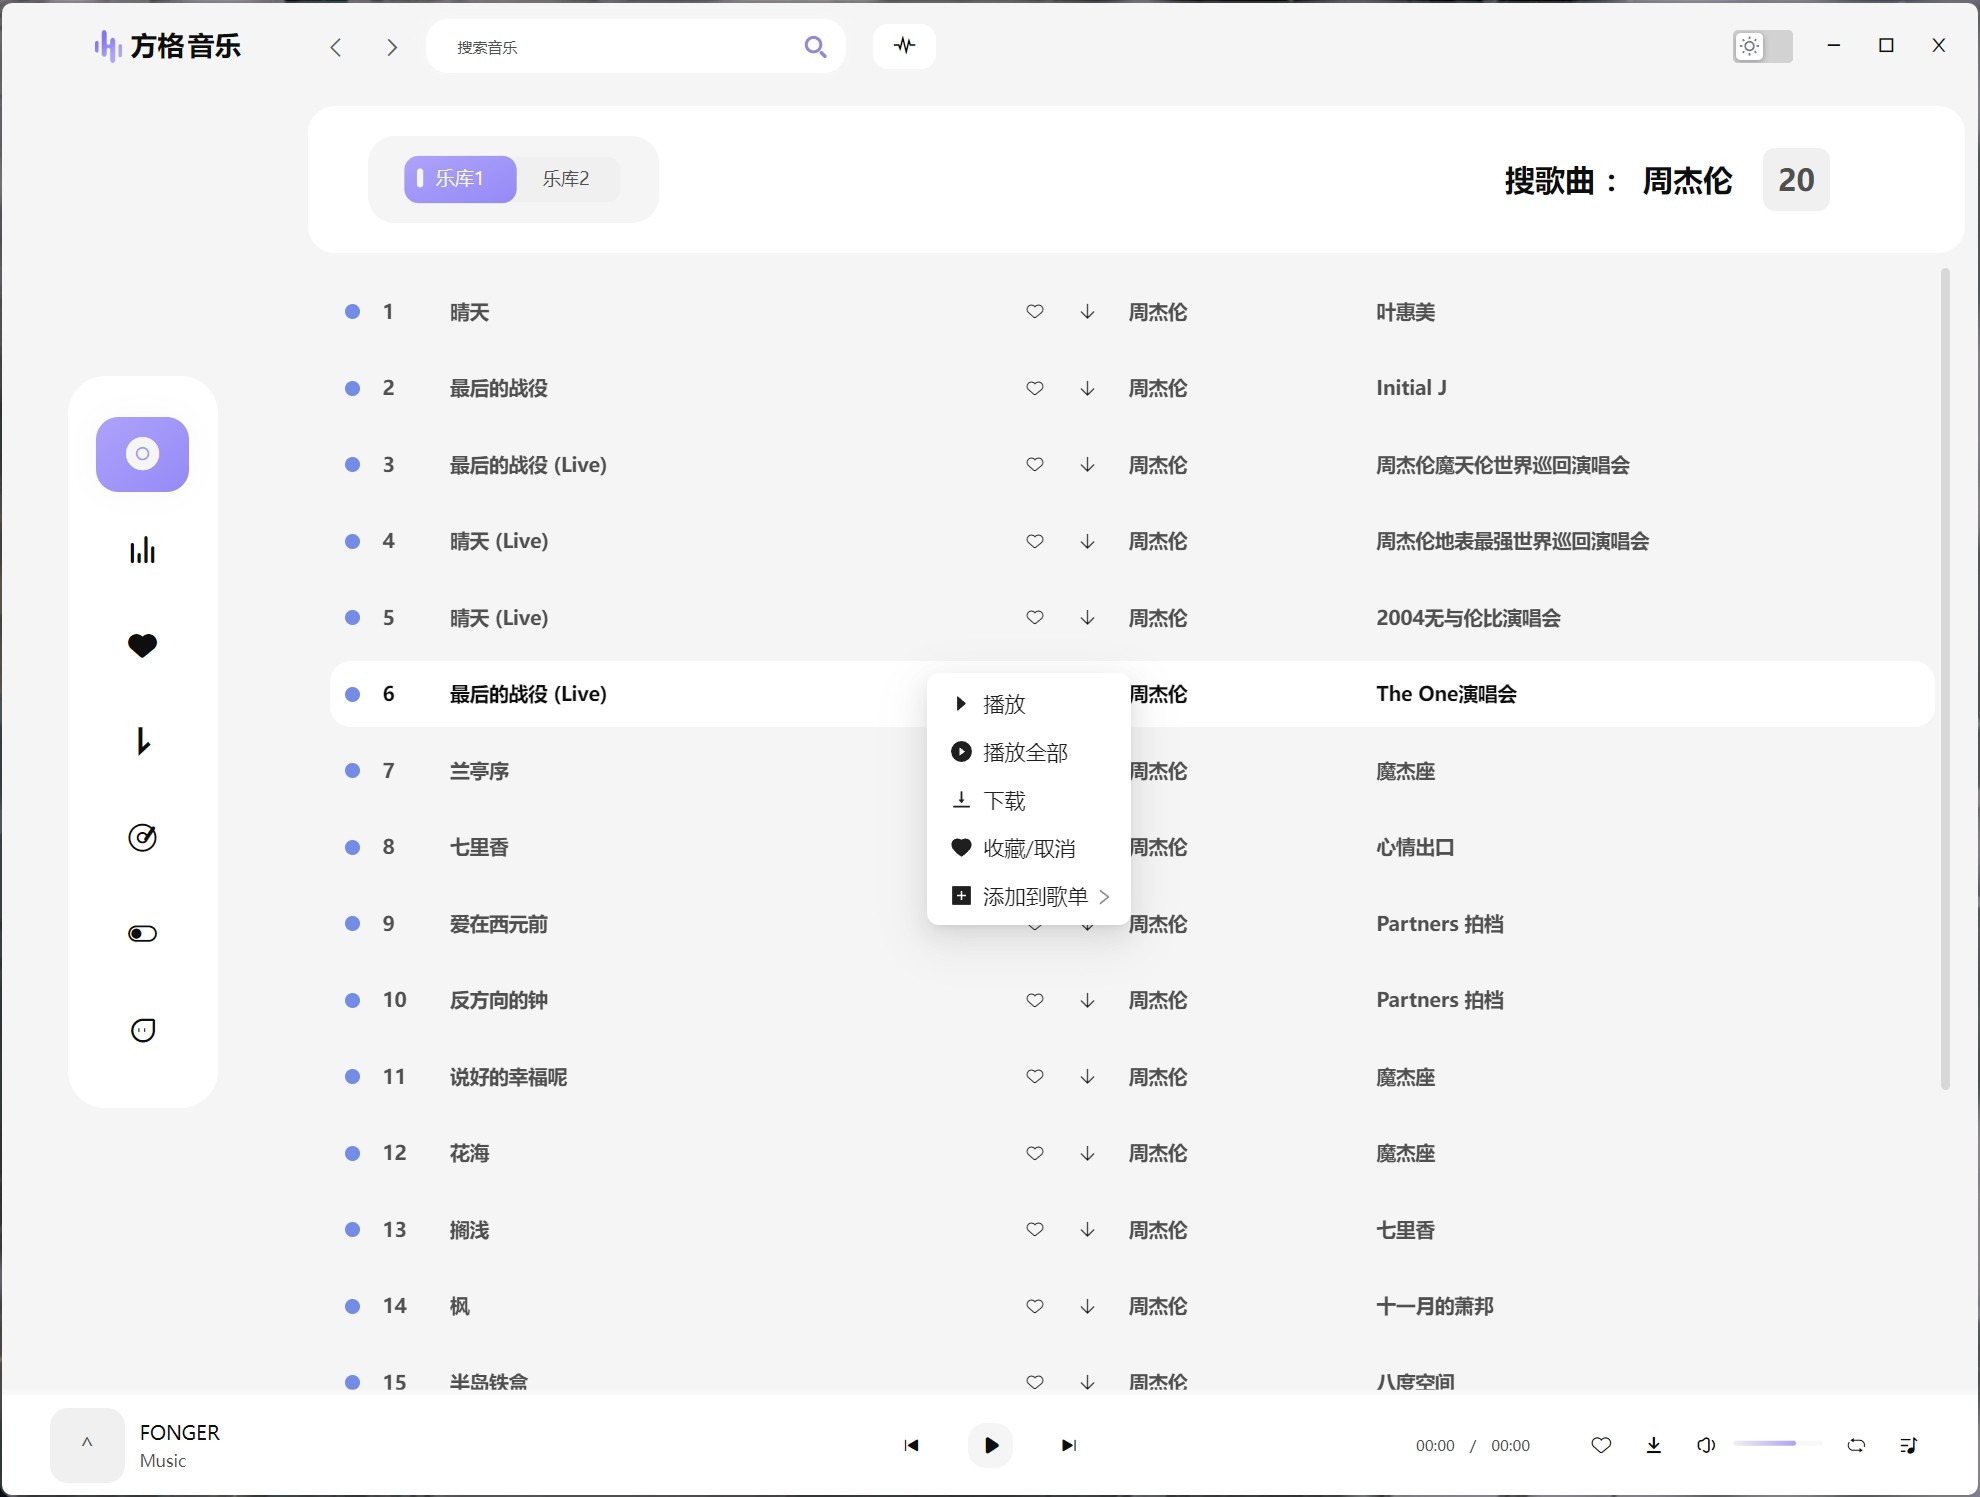The width and height of the screenshot is (1980, 1497).
Task: Choose 播放全部 from the context menu
Action: [1030, 752]
